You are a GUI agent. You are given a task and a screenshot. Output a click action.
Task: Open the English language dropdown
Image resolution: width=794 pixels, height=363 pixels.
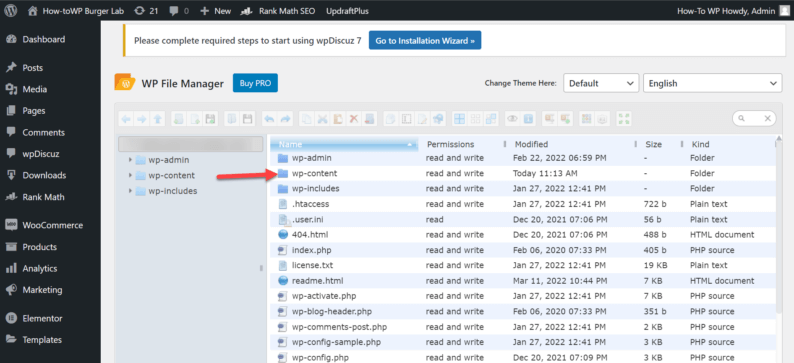pos(712,84)
